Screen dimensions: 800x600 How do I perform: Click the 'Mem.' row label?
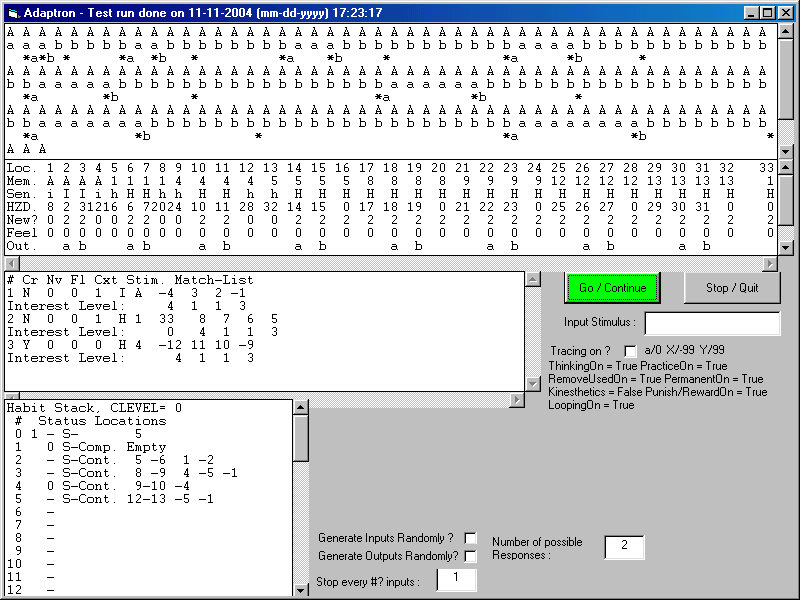pos(22,181)
